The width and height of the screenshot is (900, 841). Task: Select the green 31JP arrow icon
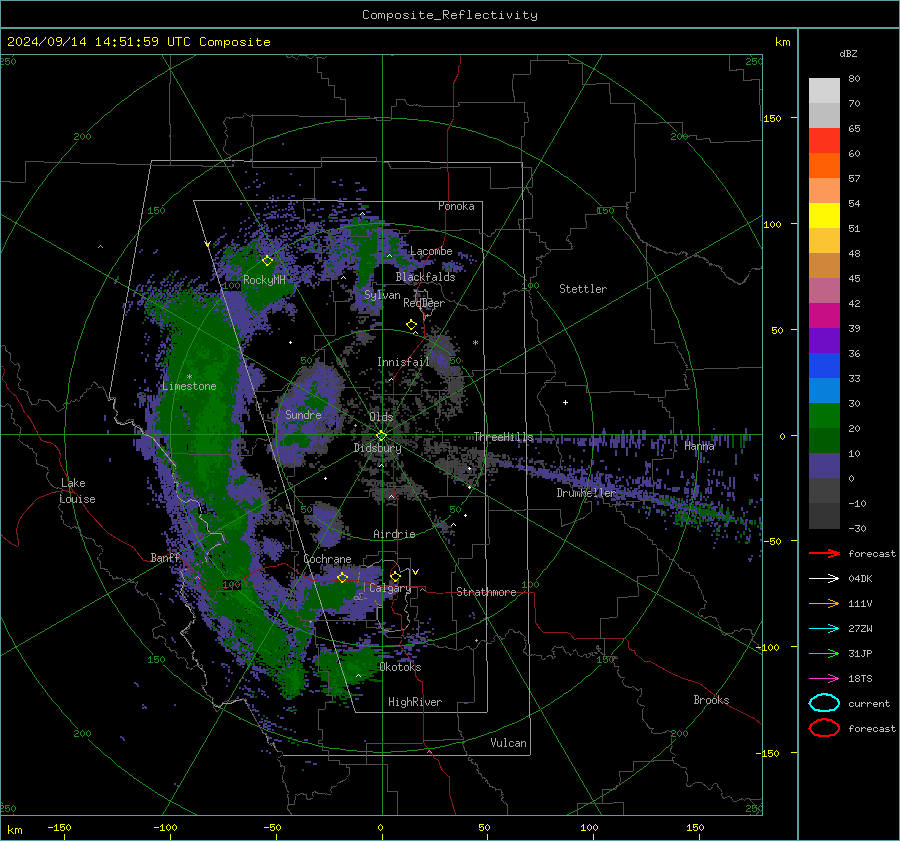point(824,653)
